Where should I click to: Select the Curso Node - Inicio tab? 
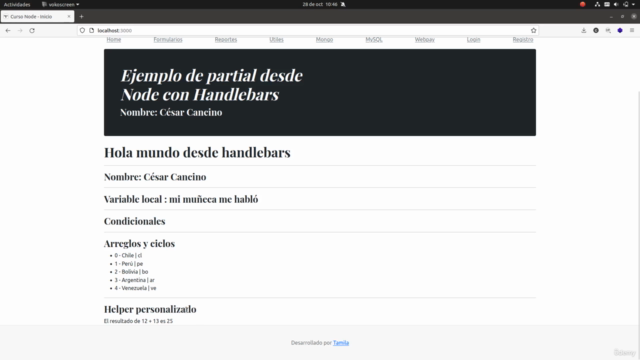(x=37, y=17)
